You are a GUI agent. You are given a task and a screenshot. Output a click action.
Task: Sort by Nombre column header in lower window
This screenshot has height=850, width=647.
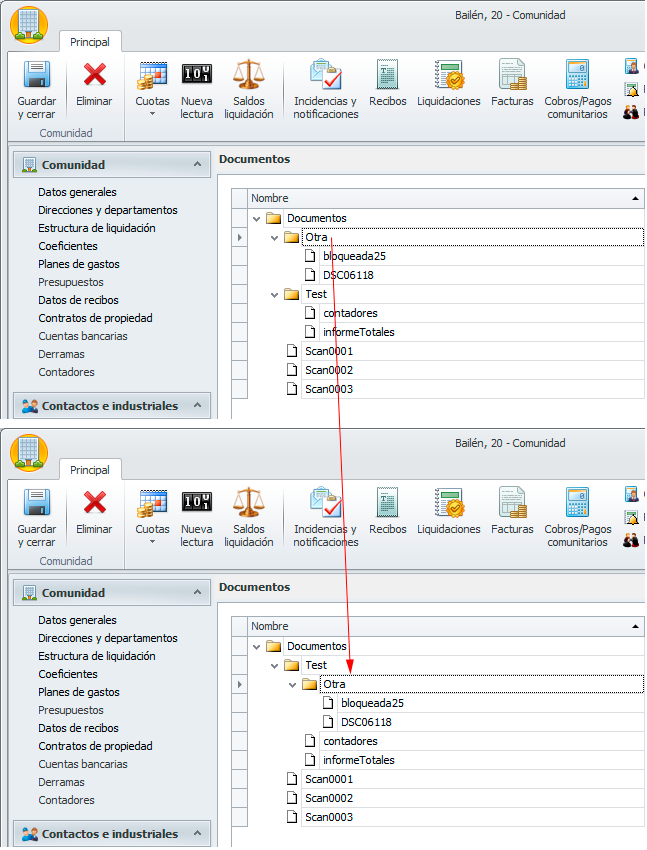pyautogui.click(x=445, y=626)
